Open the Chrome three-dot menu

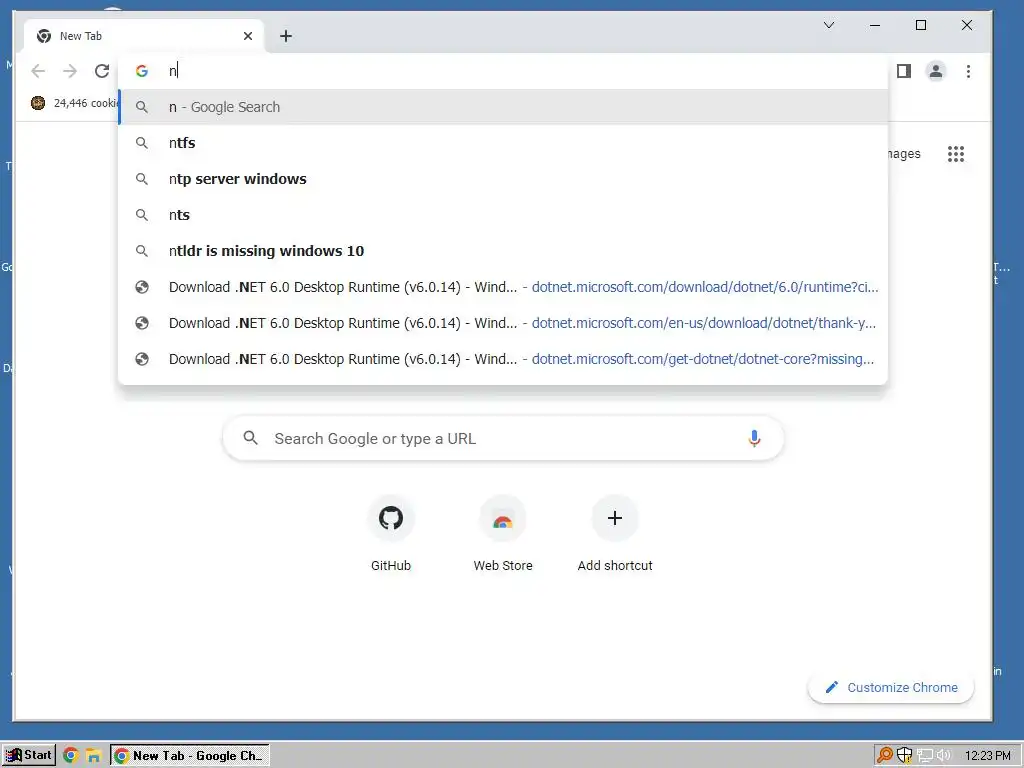pos(968,71)
